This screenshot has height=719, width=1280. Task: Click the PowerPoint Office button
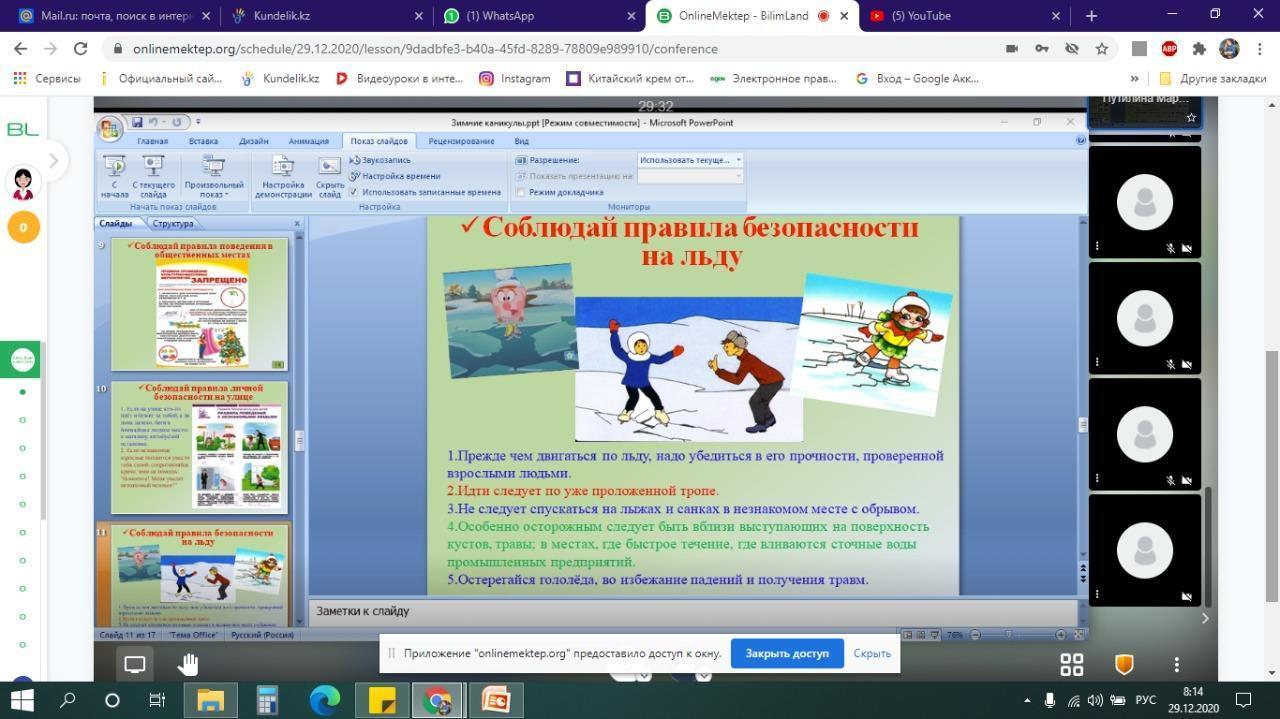pos(109,128)
